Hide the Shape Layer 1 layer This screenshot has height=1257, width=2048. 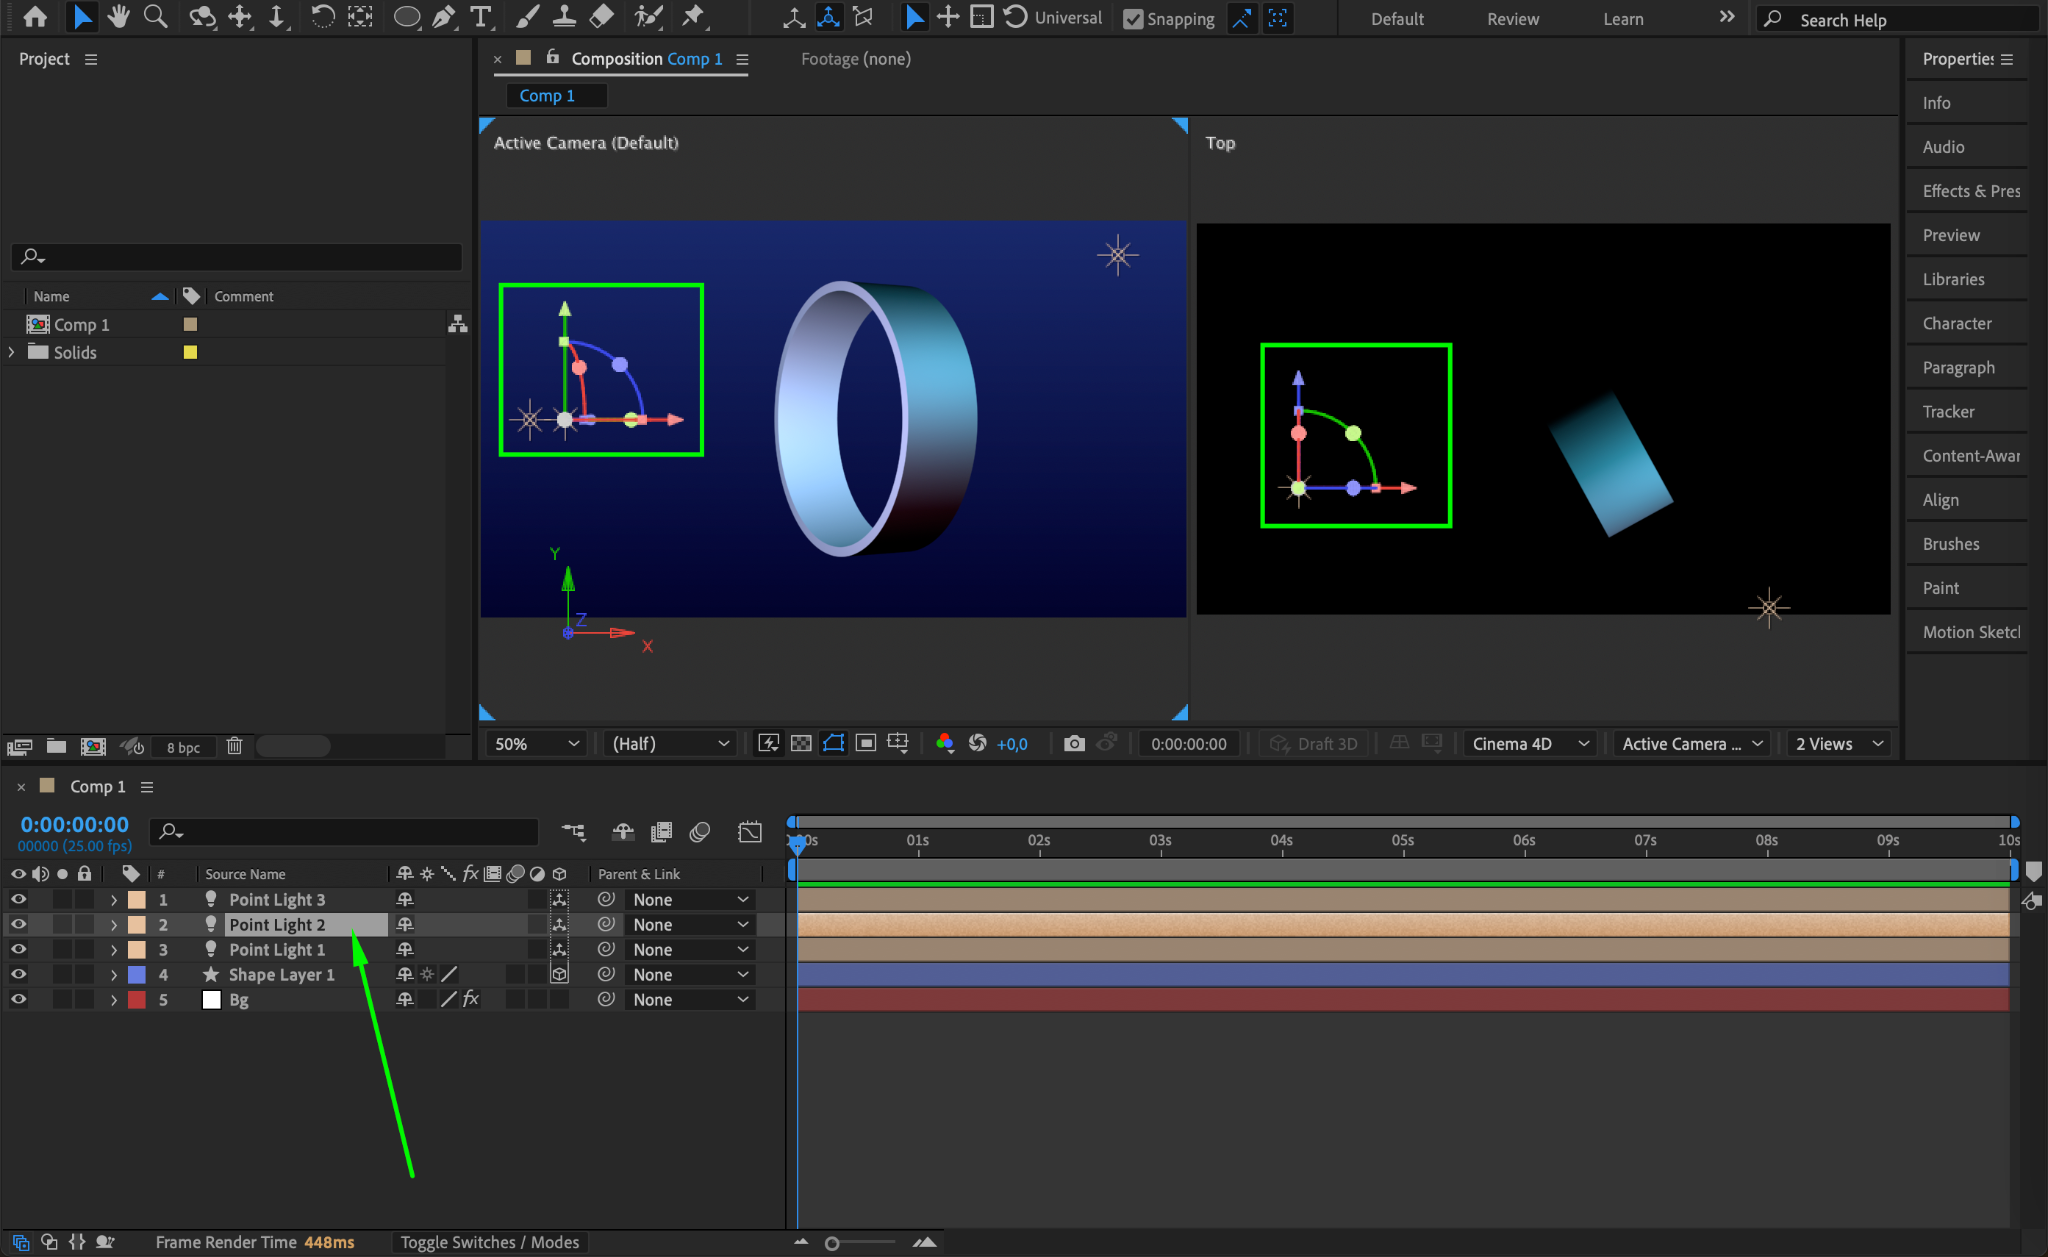coord(18,974)
